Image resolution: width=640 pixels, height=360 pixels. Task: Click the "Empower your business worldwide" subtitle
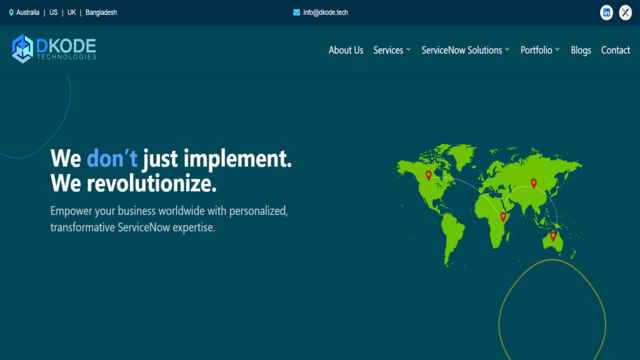[x=169, y=219]
